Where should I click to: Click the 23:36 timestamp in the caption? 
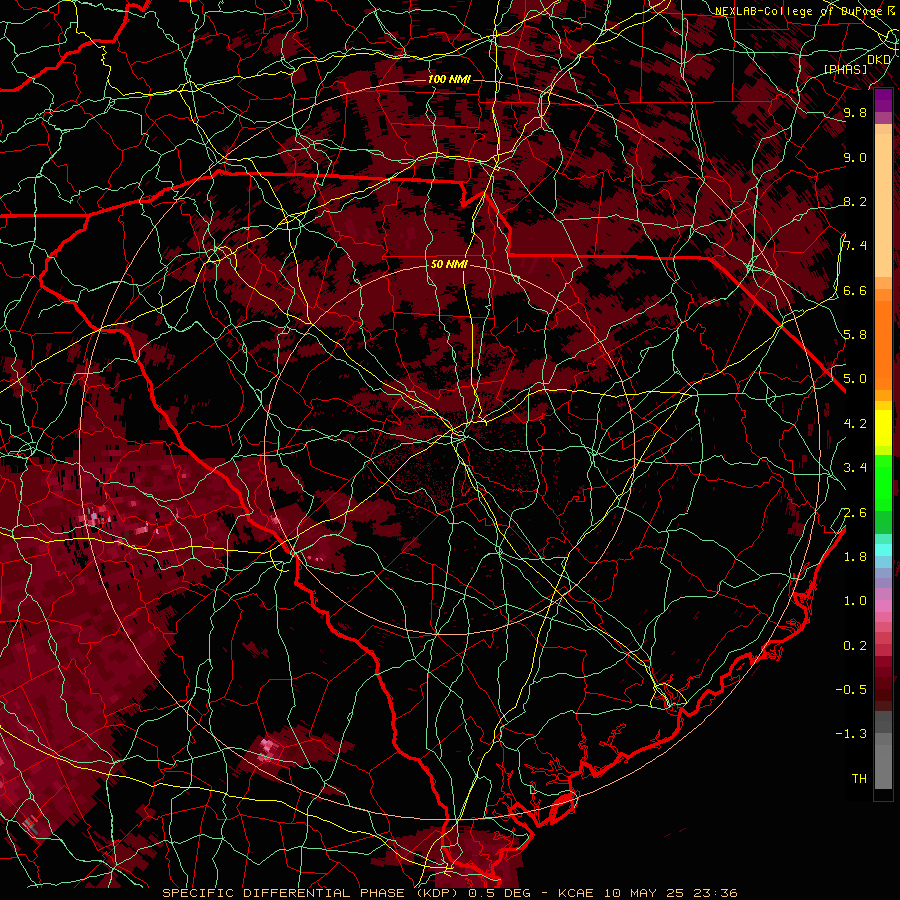point(715,893)
